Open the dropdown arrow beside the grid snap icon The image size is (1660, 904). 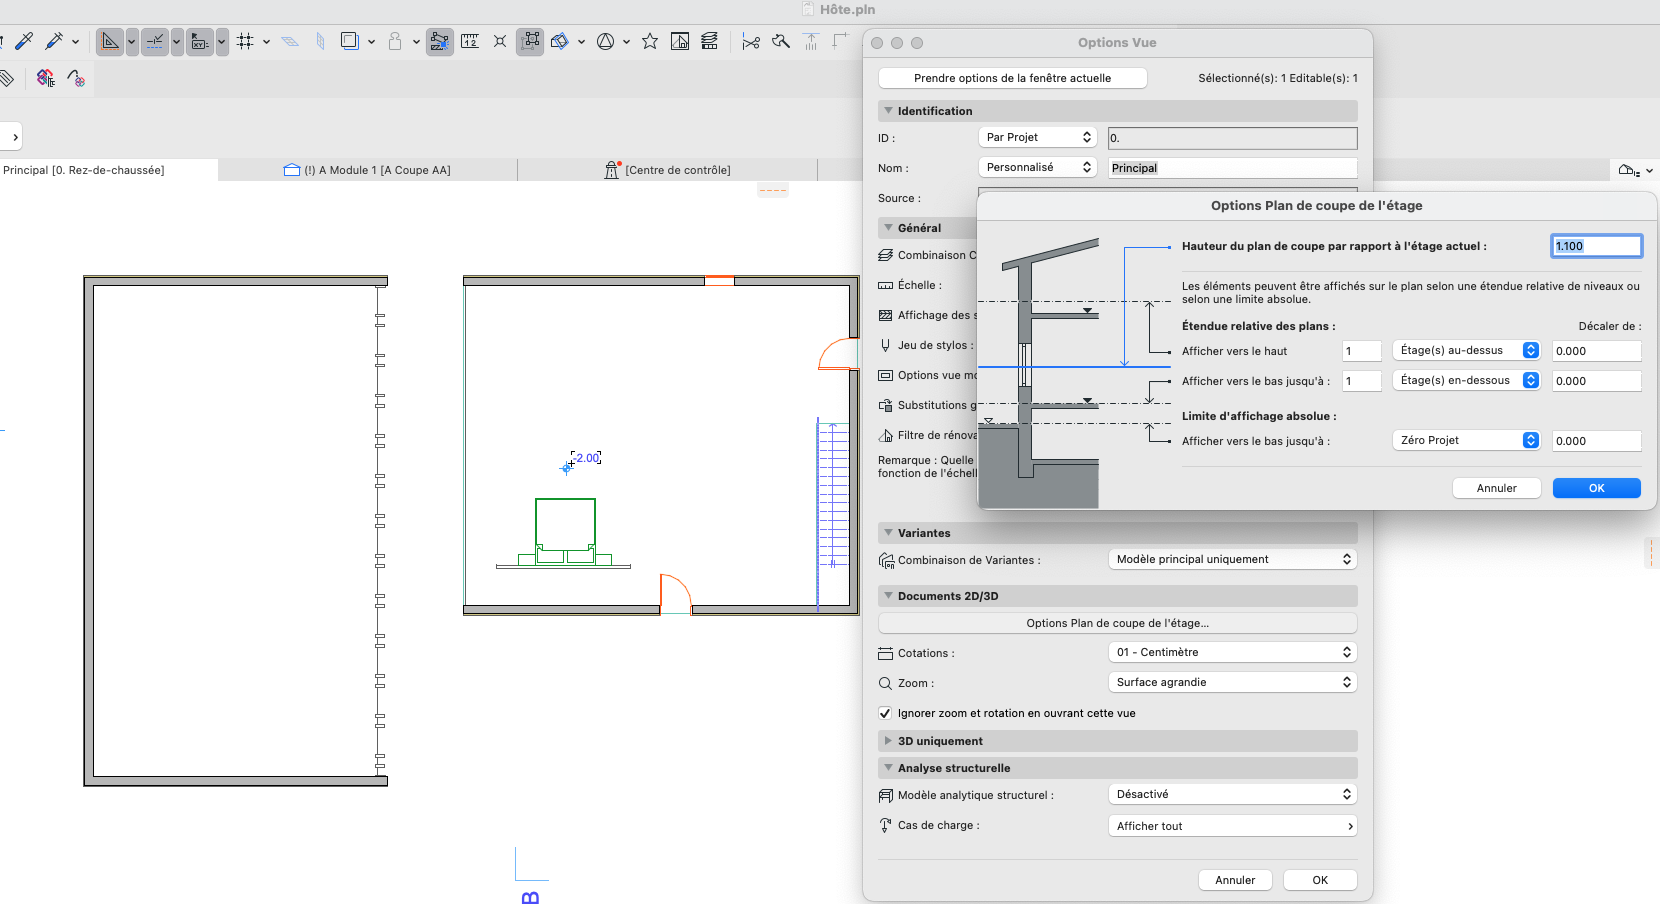point(266,42)
